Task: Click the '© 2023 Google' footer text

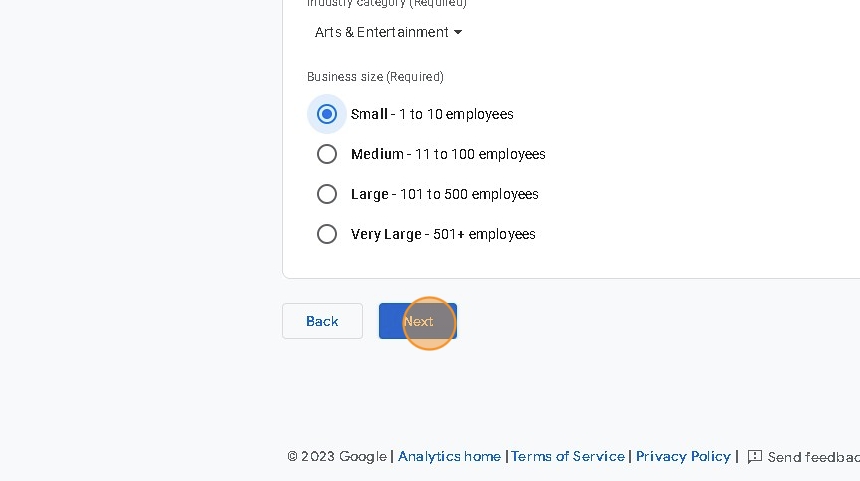Action: [337, 456]
